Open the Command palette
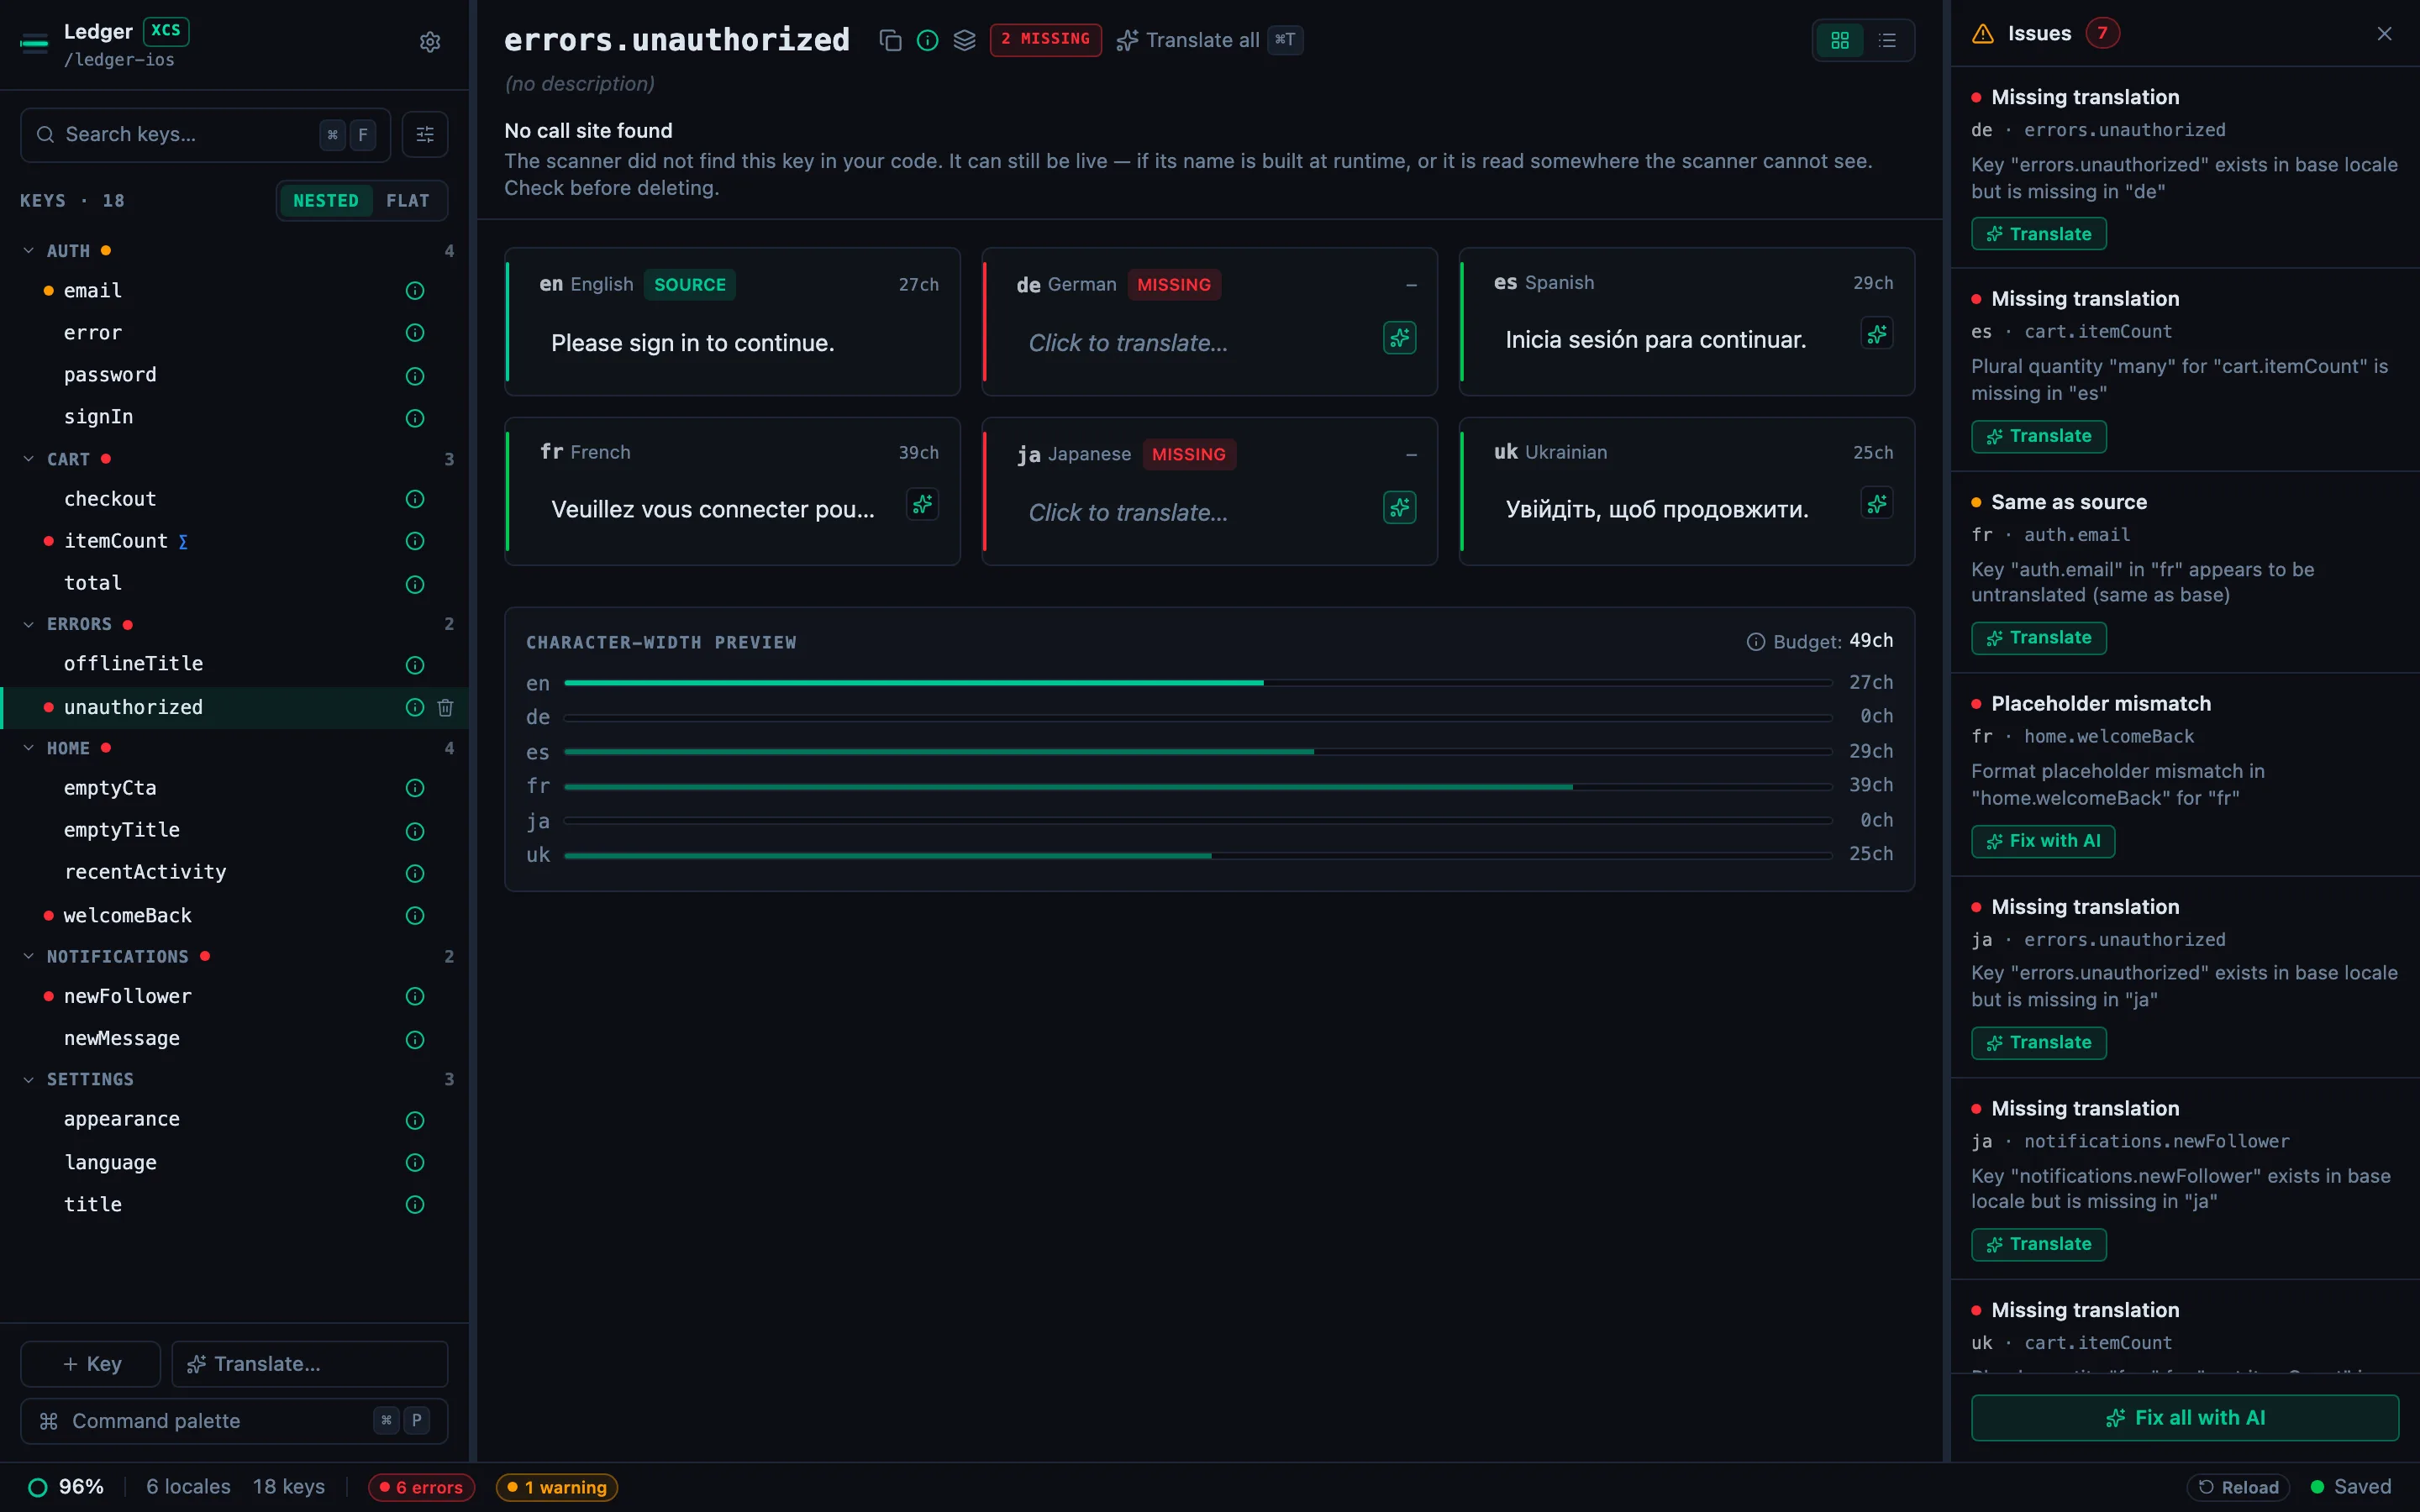The width and height of the screenshot is (2420, 1512). (x=234, y=1421)
